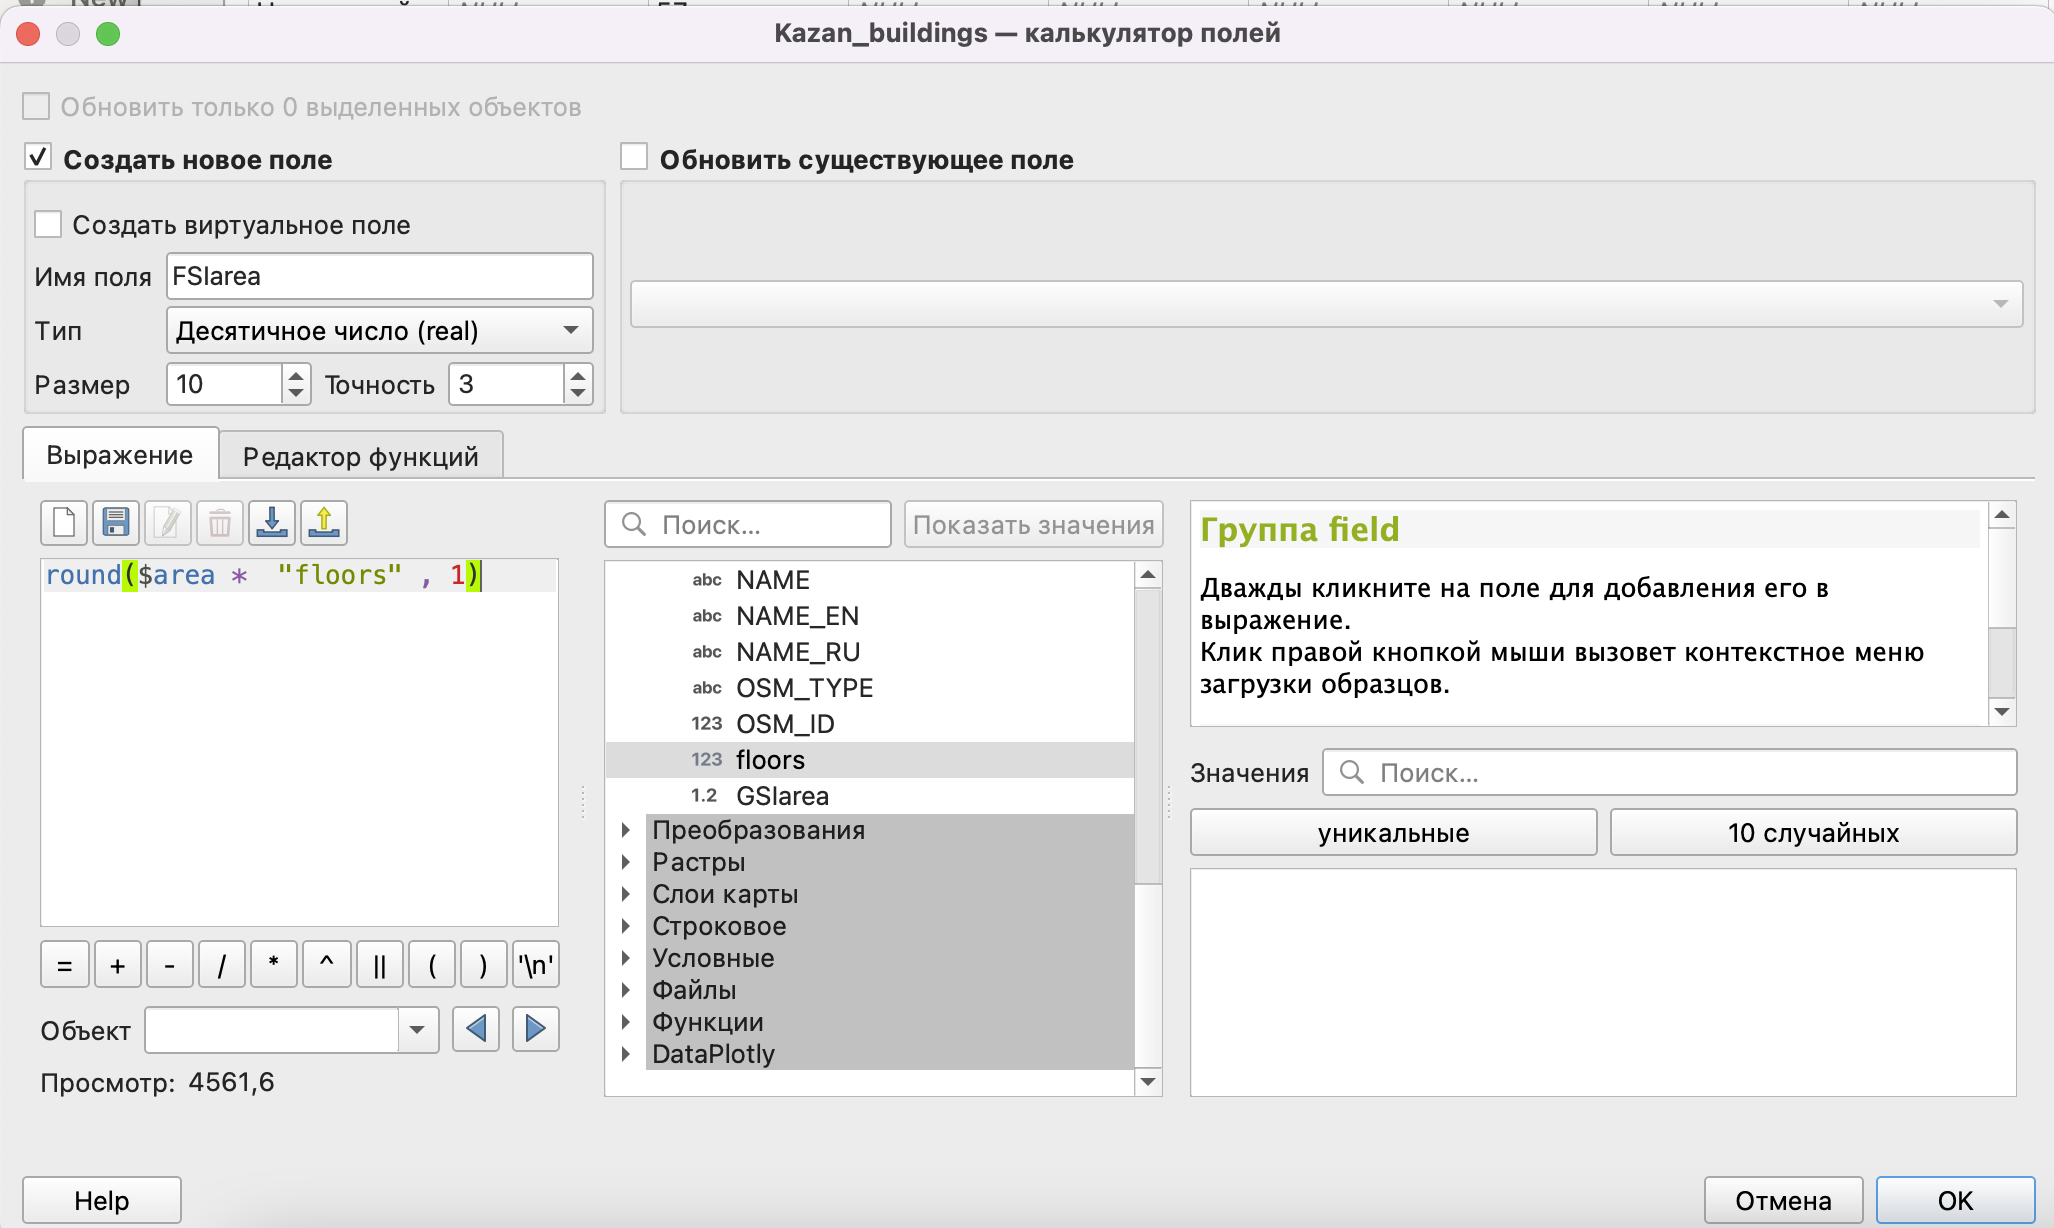Open the field type dropdown Десятичное число
2054x1228 pixels.
tap(379, 330)
